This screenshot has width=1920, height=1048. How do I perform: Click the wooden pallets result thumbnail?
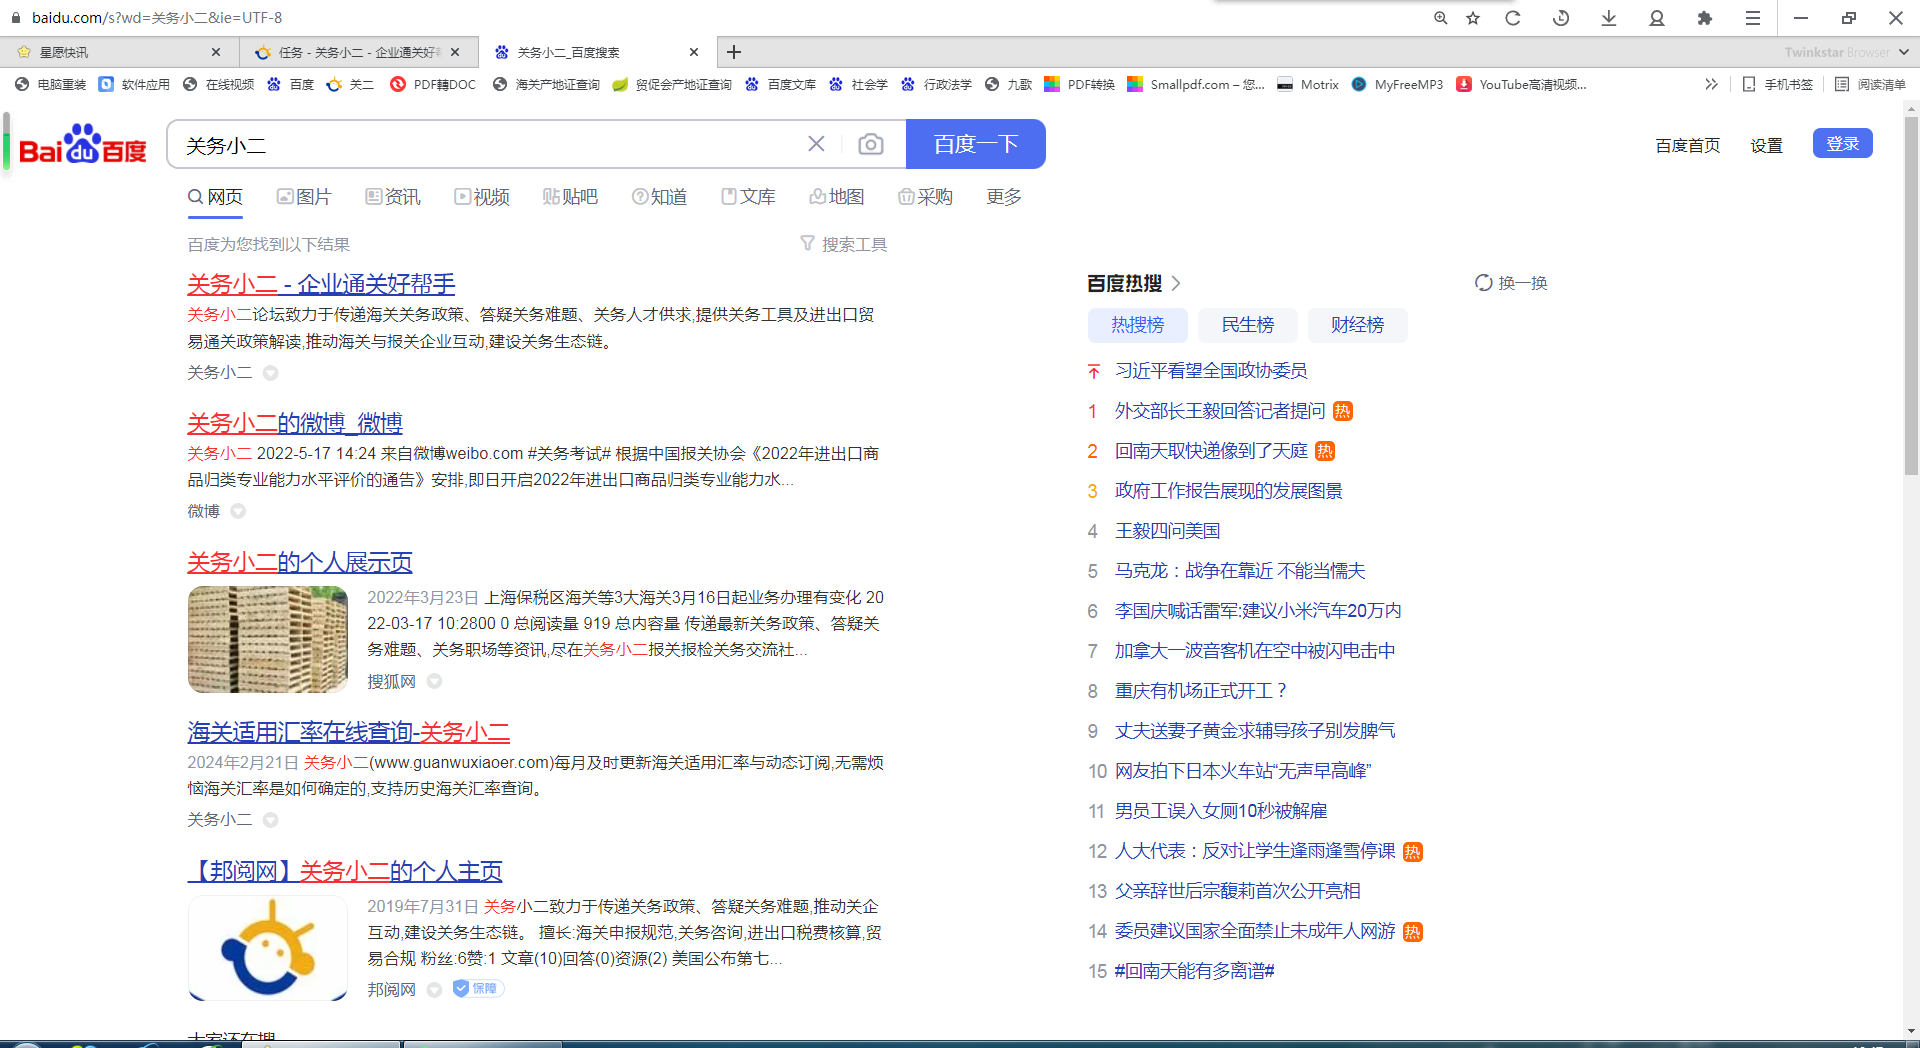(x=268, y=640)
